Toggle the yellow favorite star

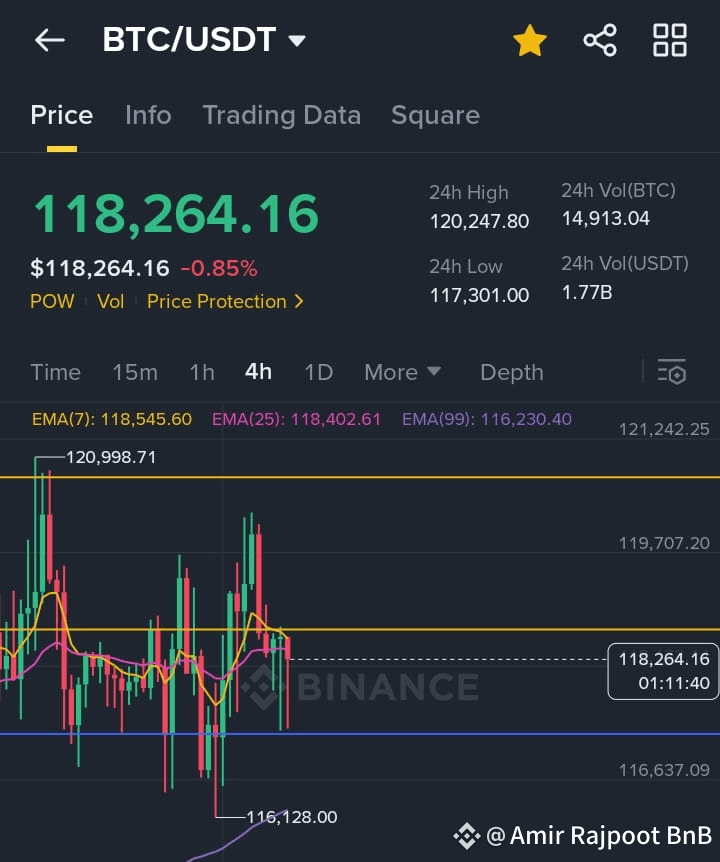(x=530, y=40)
